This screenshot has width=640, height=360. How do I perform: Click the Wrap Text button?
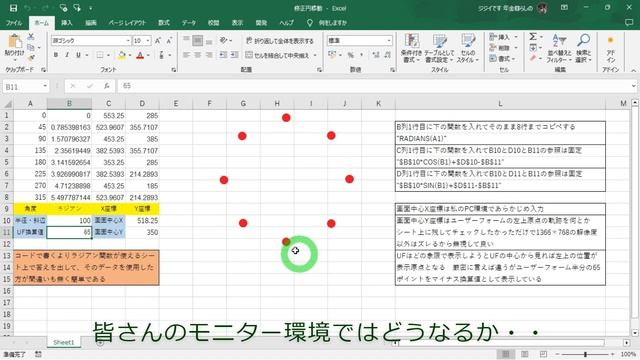pos(280,40)
